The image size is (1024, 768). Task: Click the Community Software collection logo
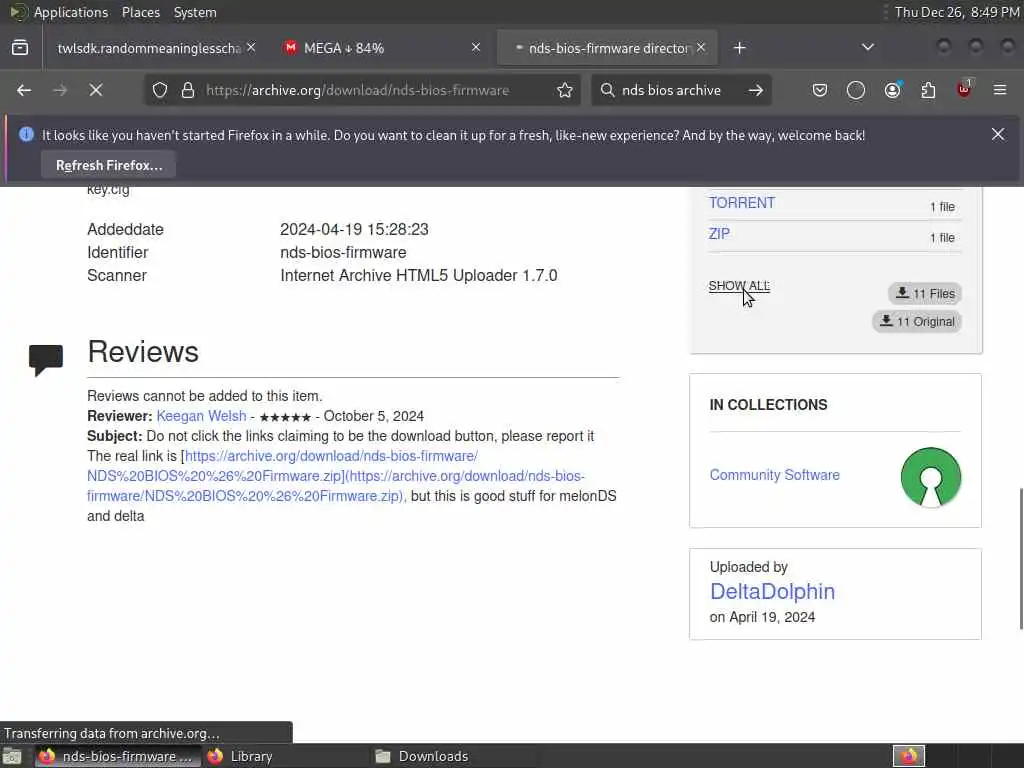pos(931,477)
